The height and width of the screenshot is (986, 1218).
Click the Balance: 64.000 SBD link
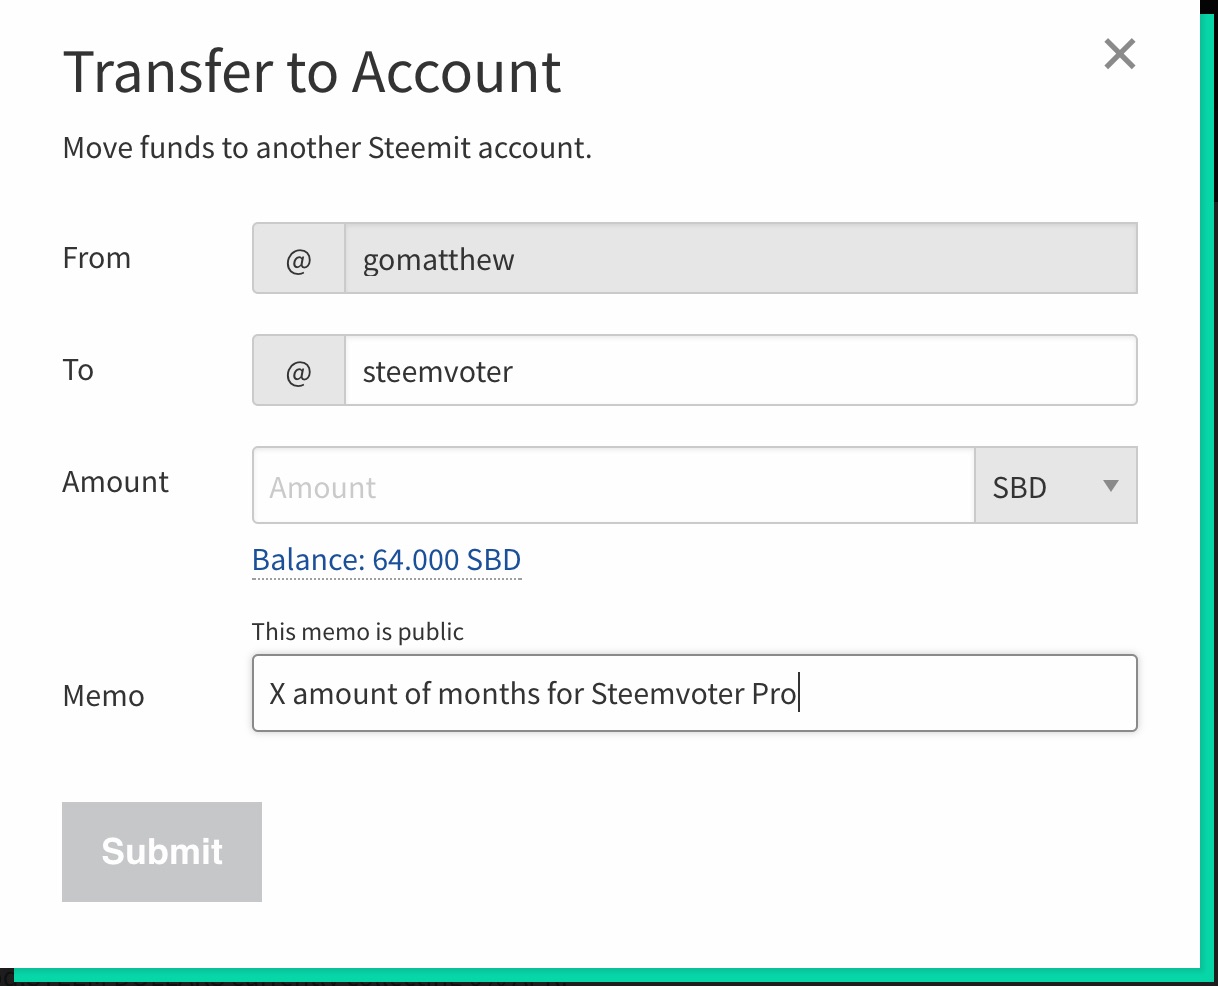point(386,560)
